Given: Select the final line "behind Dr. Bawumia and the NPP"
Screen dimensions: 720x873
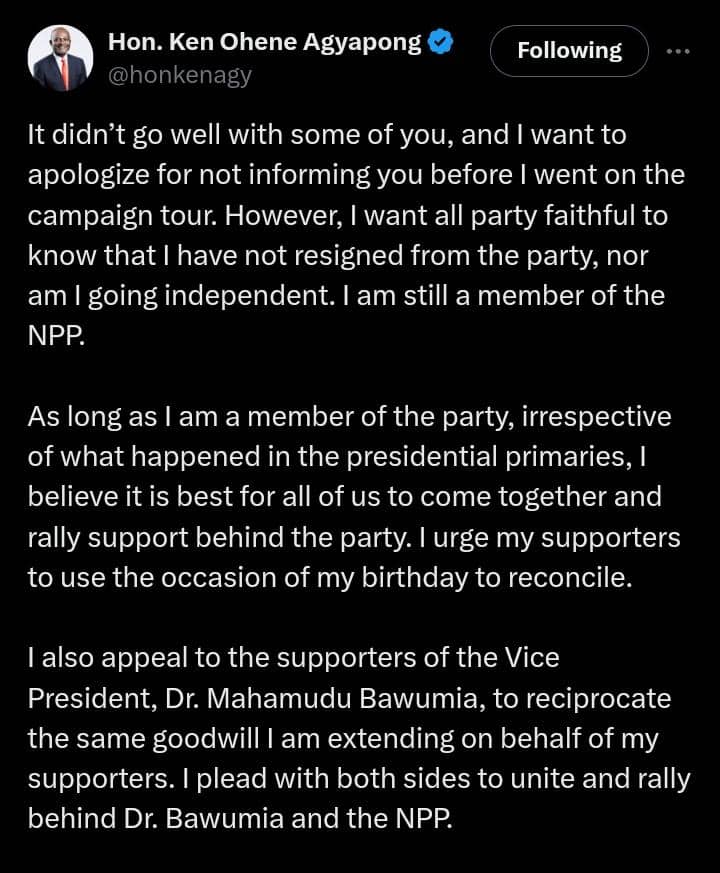Looking at the screenshot, I should [241, 818].
